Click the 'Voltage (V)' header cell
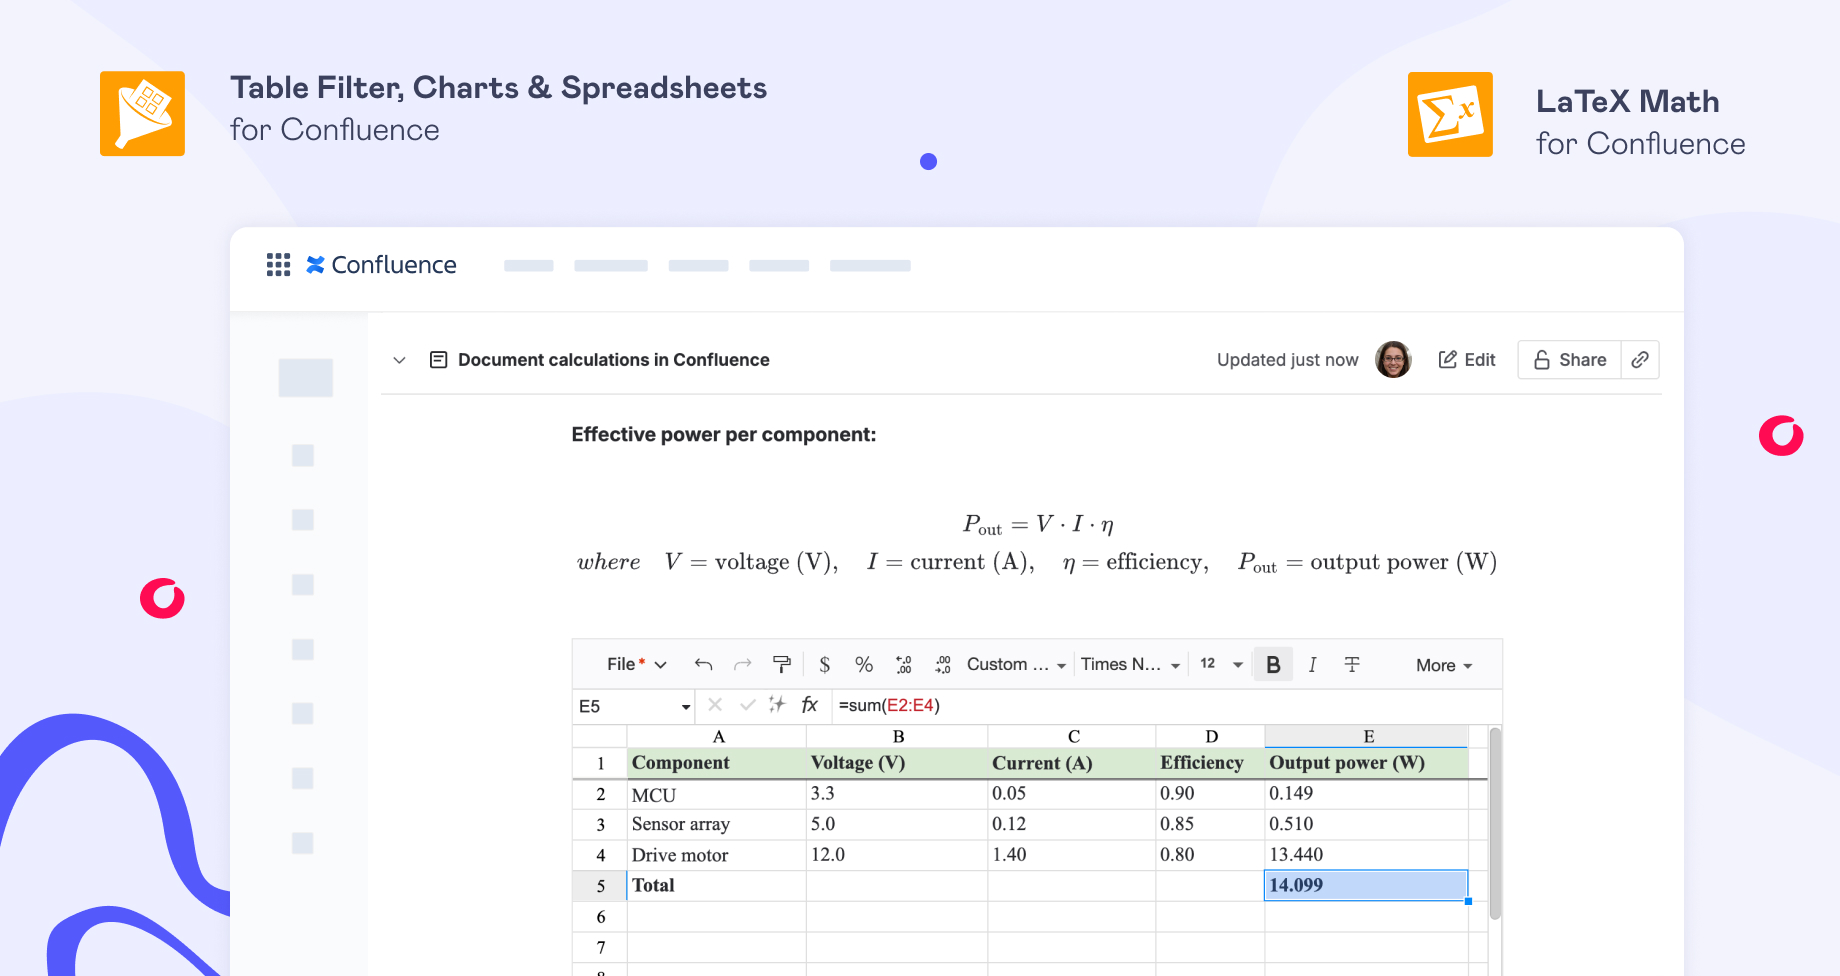Viewport: 1840px width, 976px height. pyautogui.click(x=897, y=763)
